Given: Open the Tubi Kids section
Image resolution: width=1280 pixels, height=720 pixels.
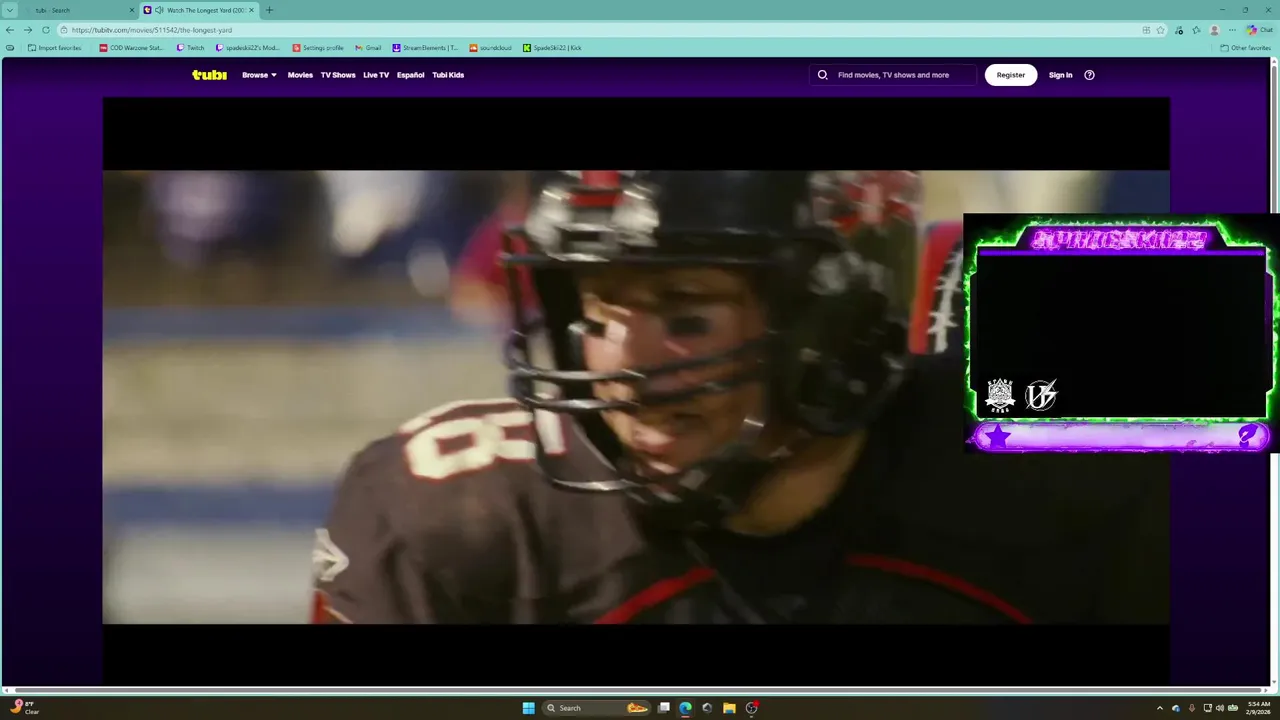Looking at the screenshot, I should tap(448, 75).
